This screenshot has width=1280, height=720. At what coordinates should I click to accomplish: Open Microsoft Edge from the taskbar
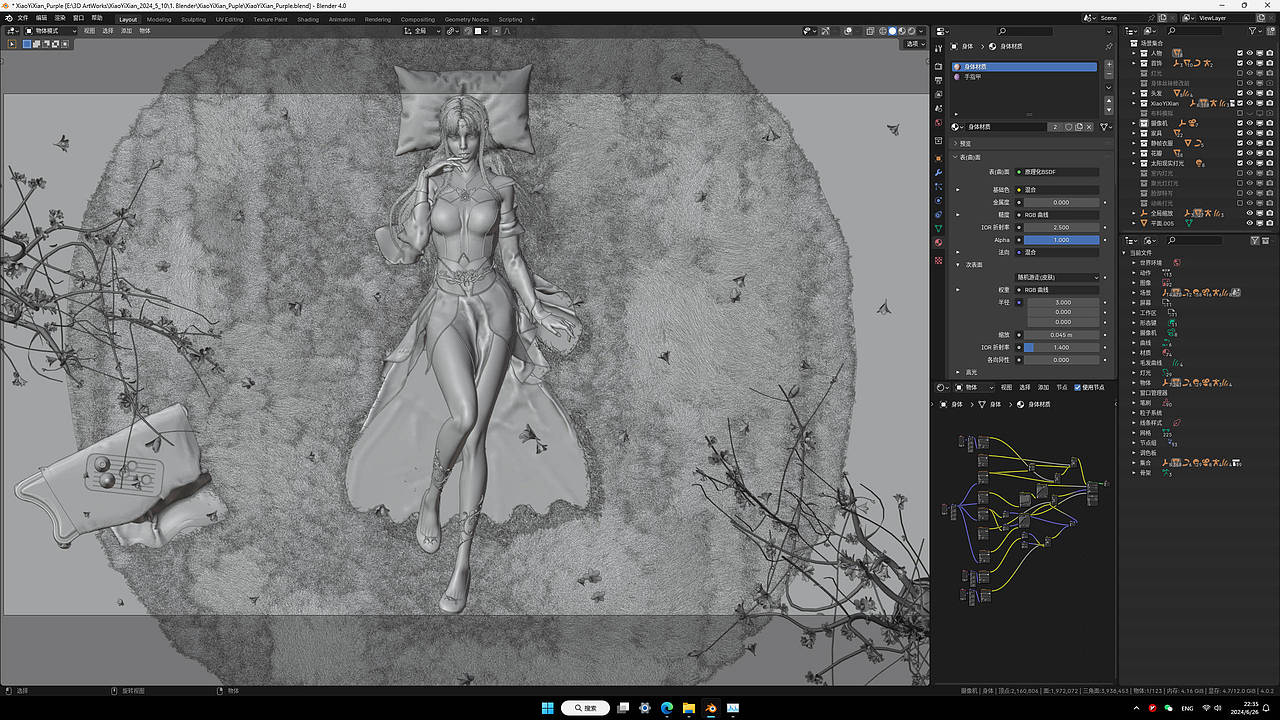point(667,708)
